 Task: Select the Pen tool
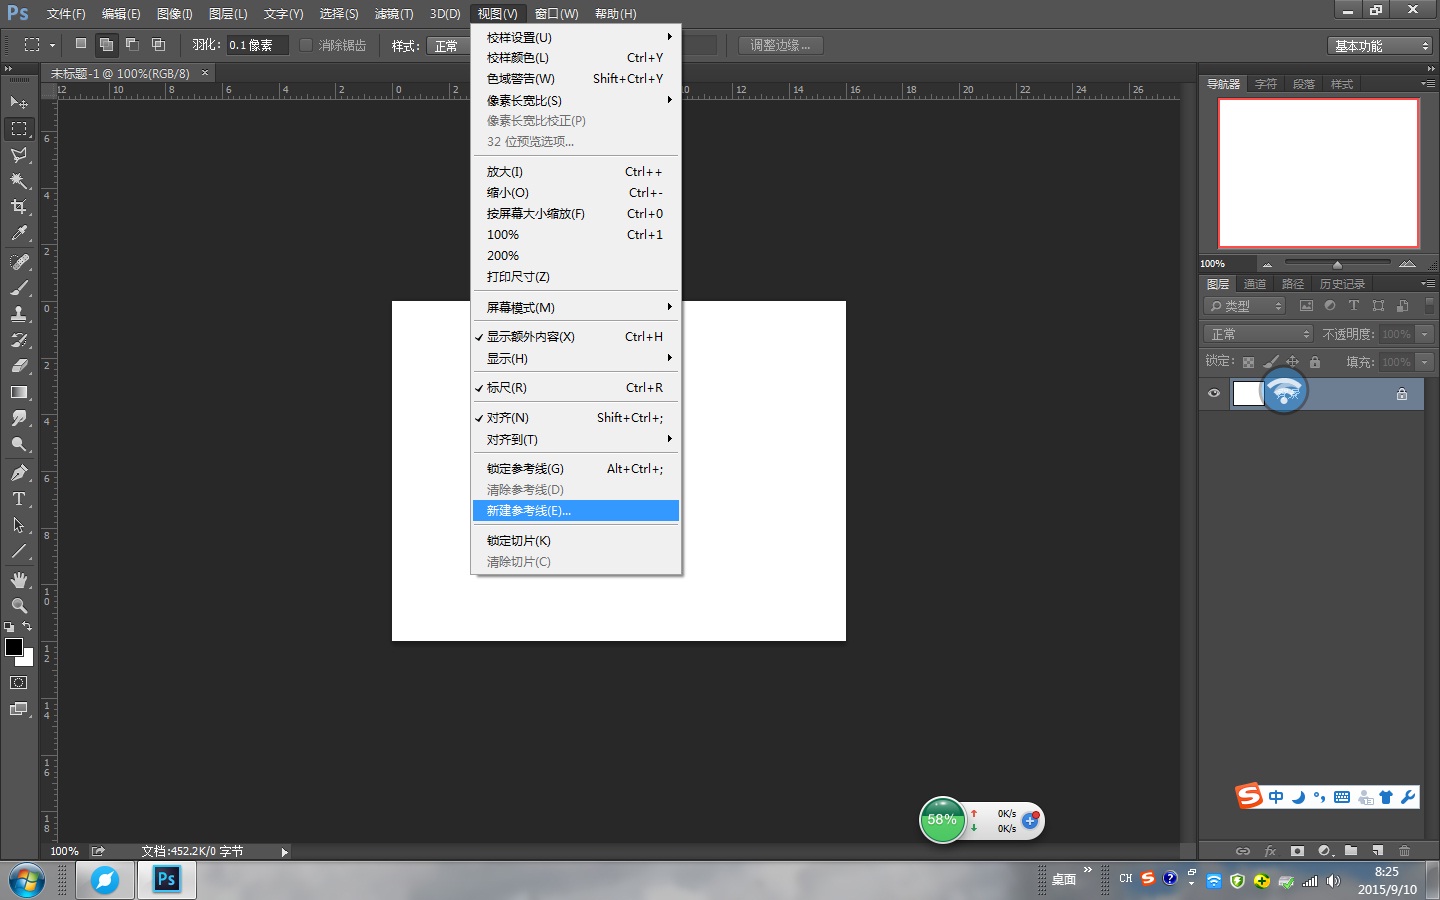19,473
